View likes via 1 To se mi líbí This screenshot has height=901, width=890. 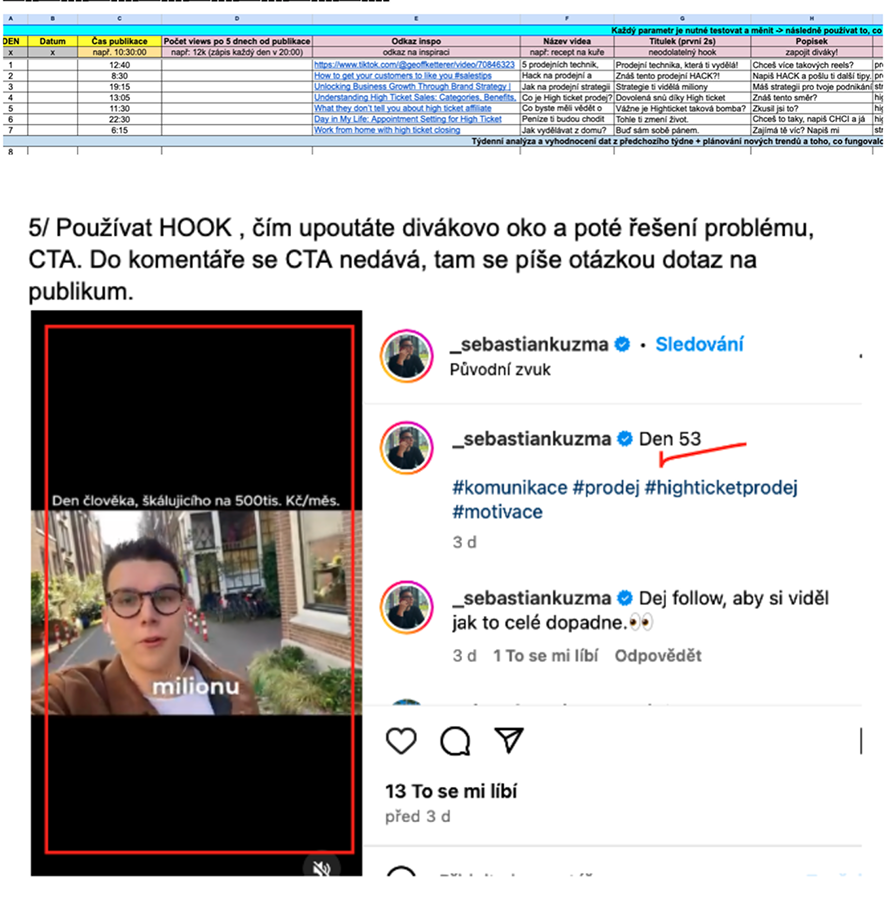pos(545,656)
